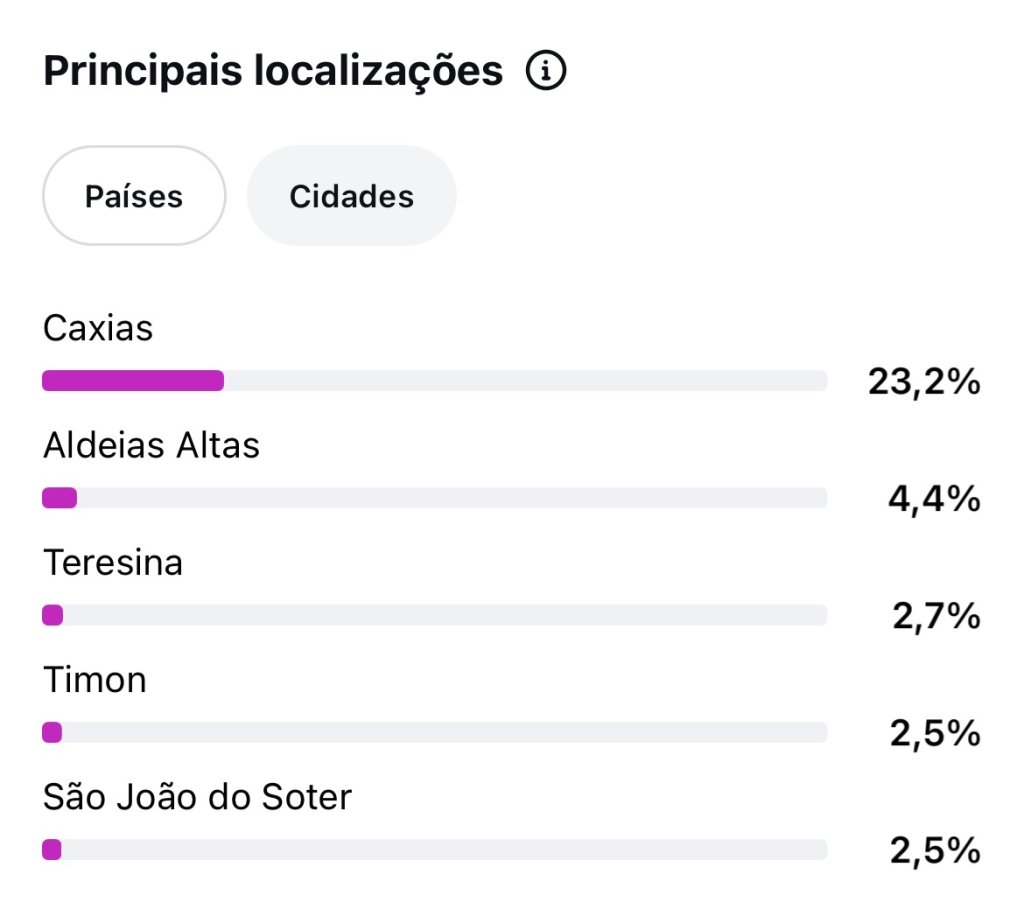
Task: Select the Timon city label
Action: point(95,680)
